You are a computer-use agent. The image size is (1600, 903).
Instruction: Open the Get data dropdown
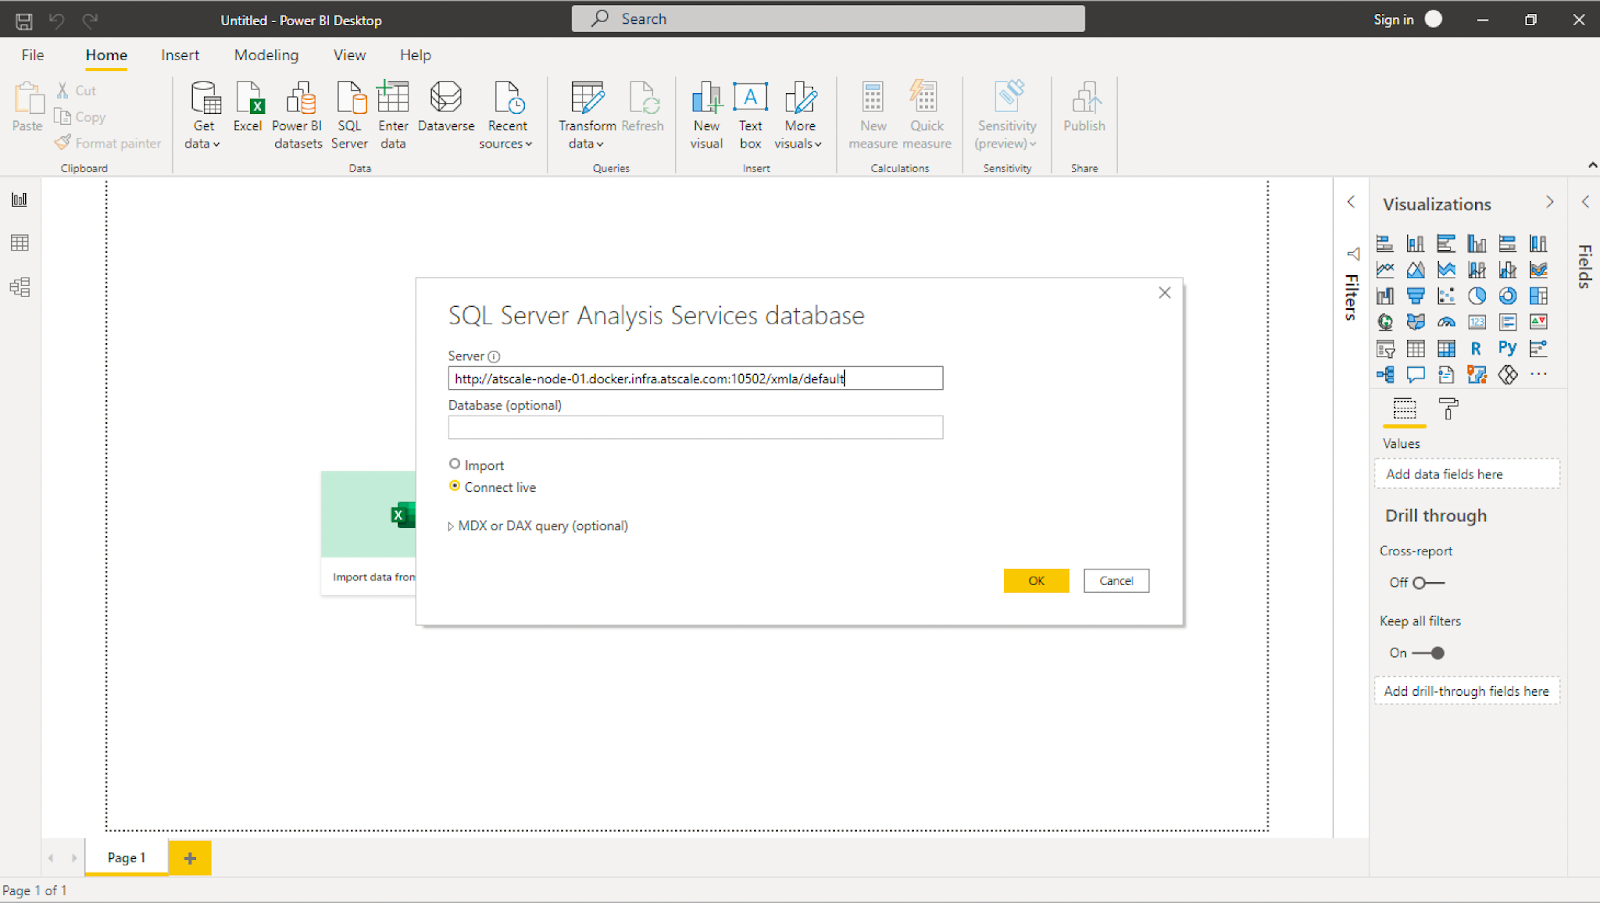coord(203,115)
